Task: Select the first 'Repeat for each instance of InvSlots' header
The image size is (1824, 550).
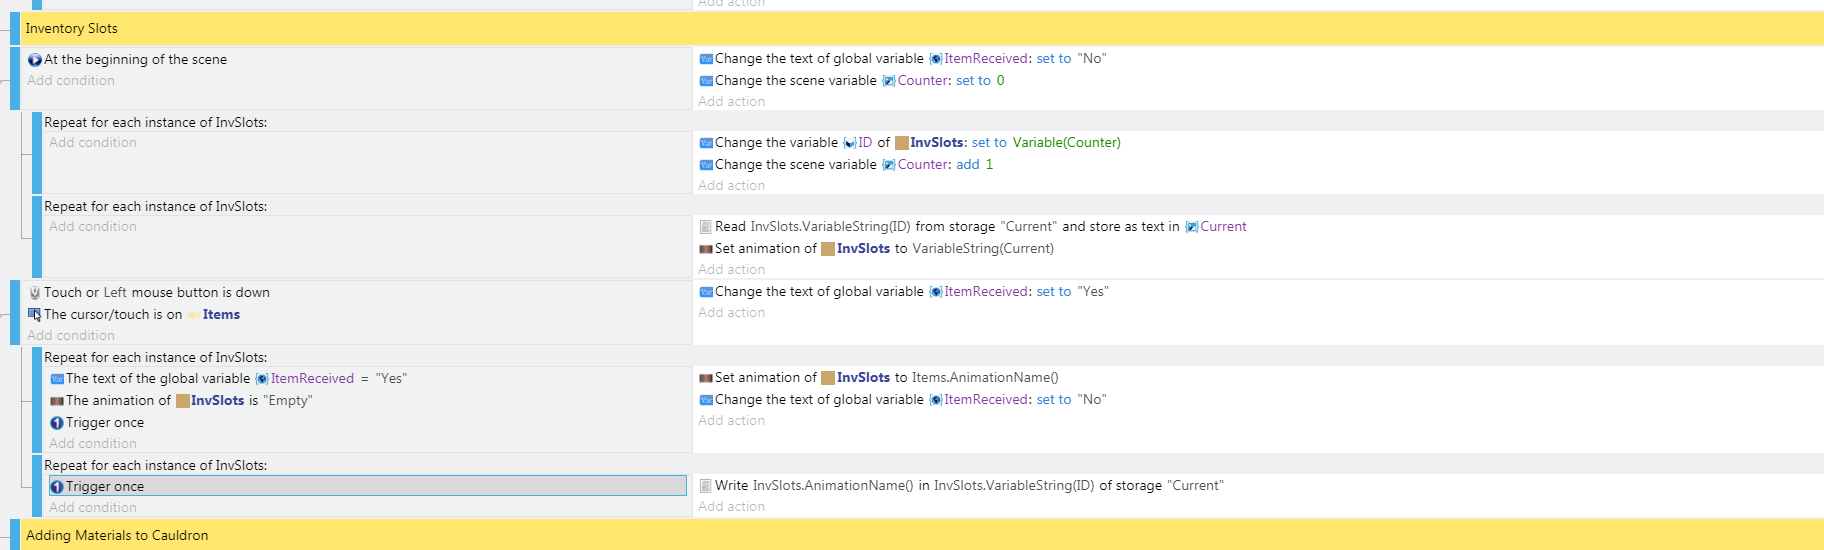Action: pyautogui.click(x=155, y=122)
